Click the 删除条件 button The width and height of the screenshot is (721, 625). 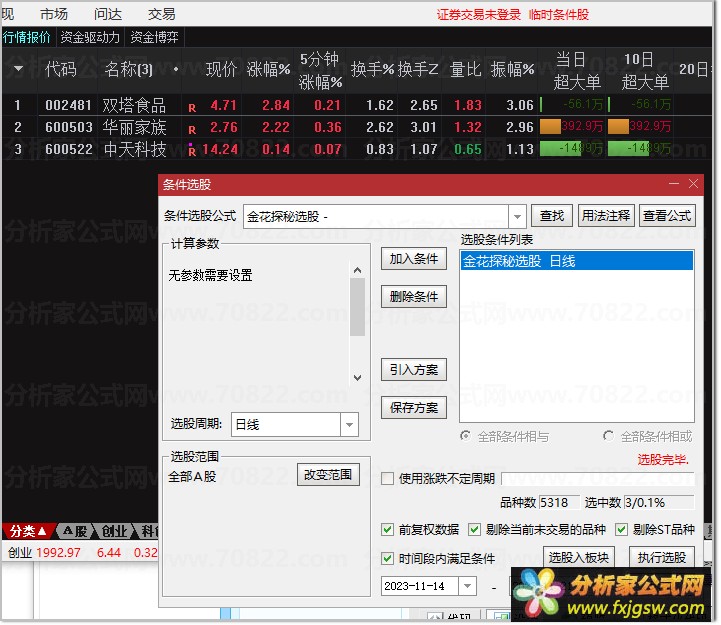pyautogui.click(x=414, y=297)
